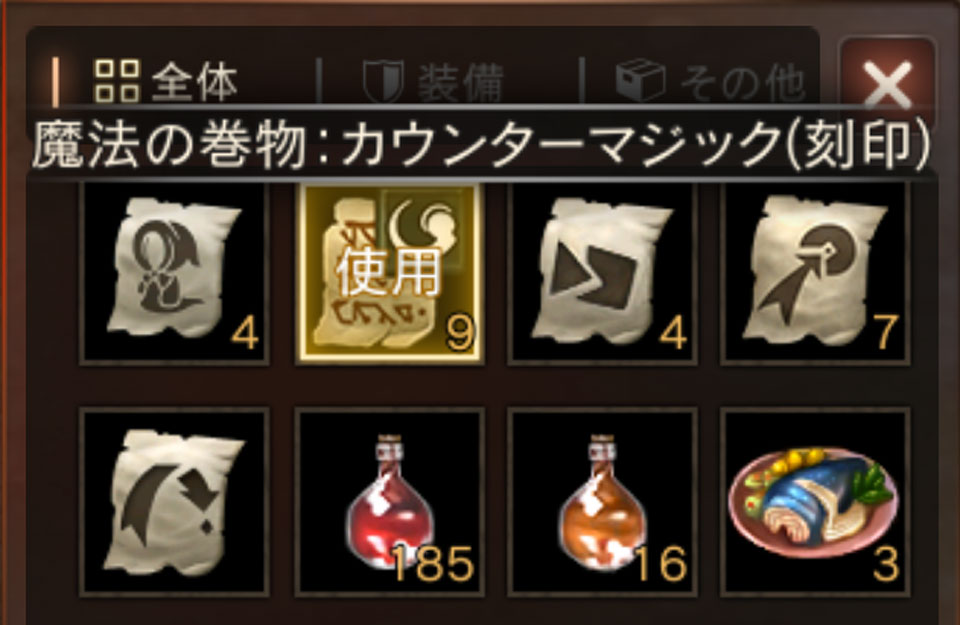Click the item name tooltip banner

point(481,144)
